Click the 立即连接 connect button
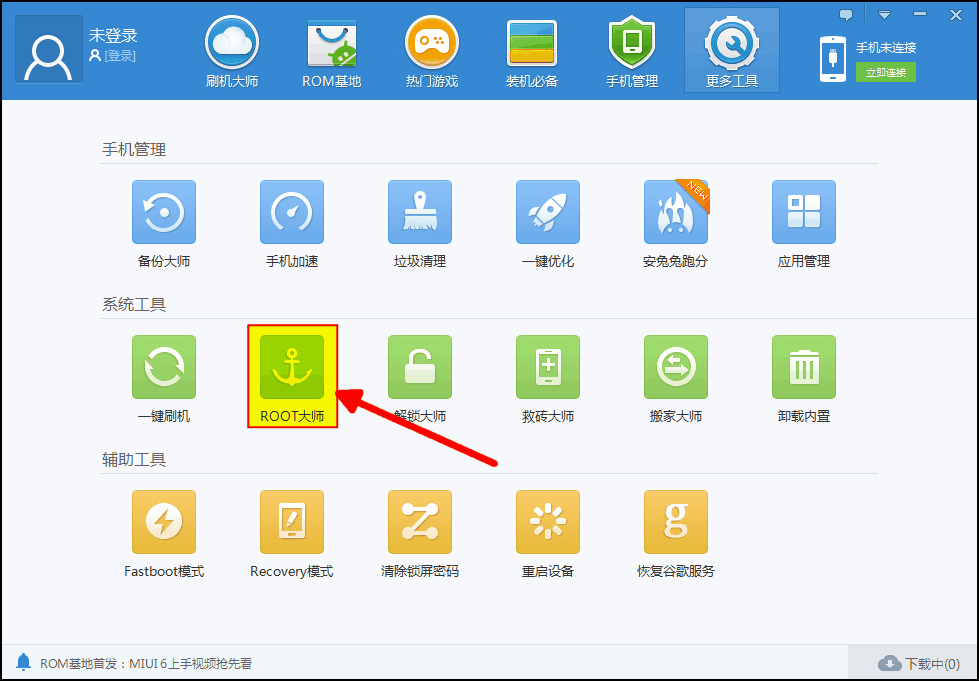This screenshot has width=979, height=681. [885, 72]
